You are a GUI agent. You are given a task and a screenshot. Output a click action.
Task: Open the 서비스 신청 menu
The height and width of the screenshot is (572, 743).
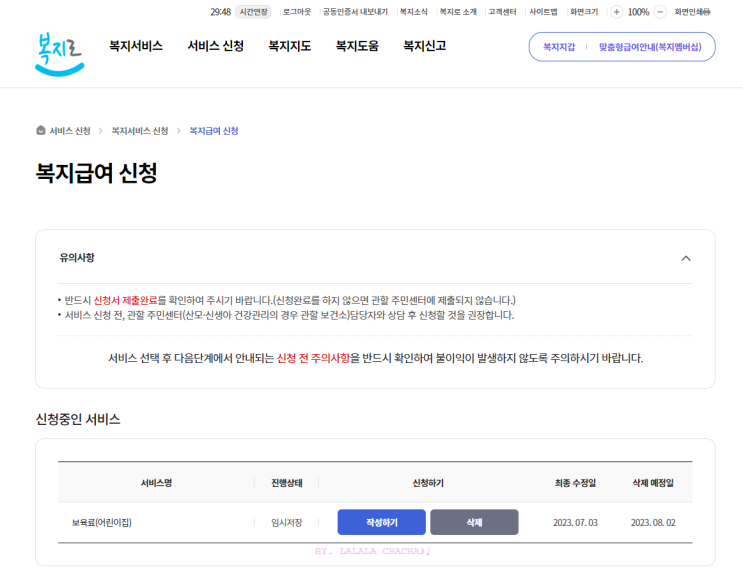(216, 46)
